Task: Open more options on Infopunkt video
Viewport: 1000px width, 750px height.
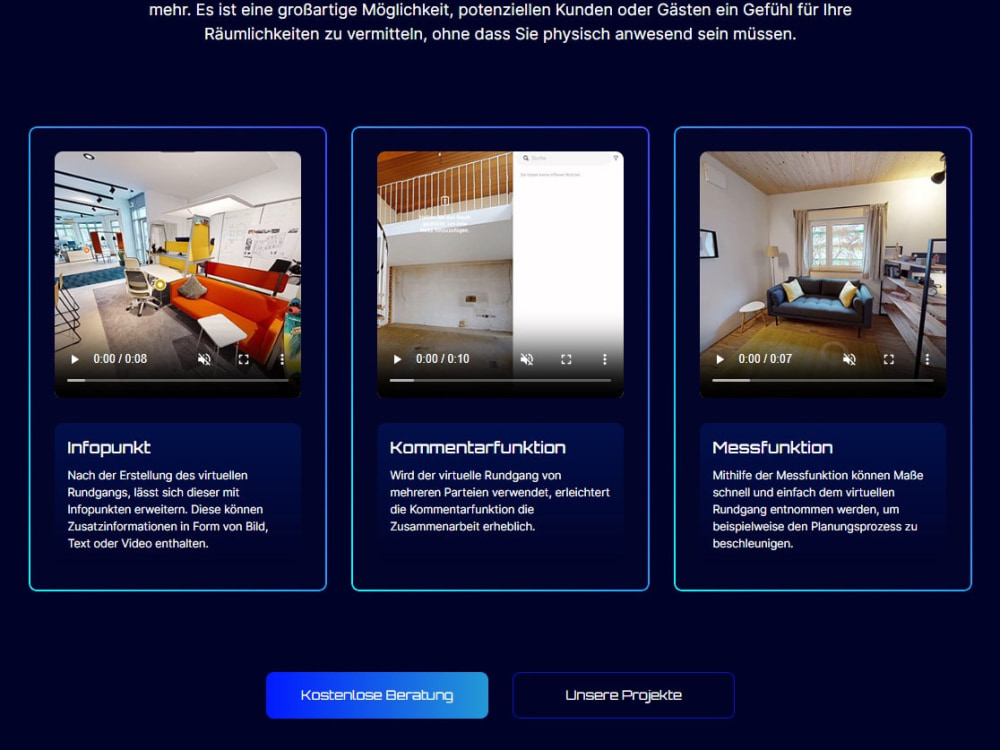Action: tap(282, 359)
